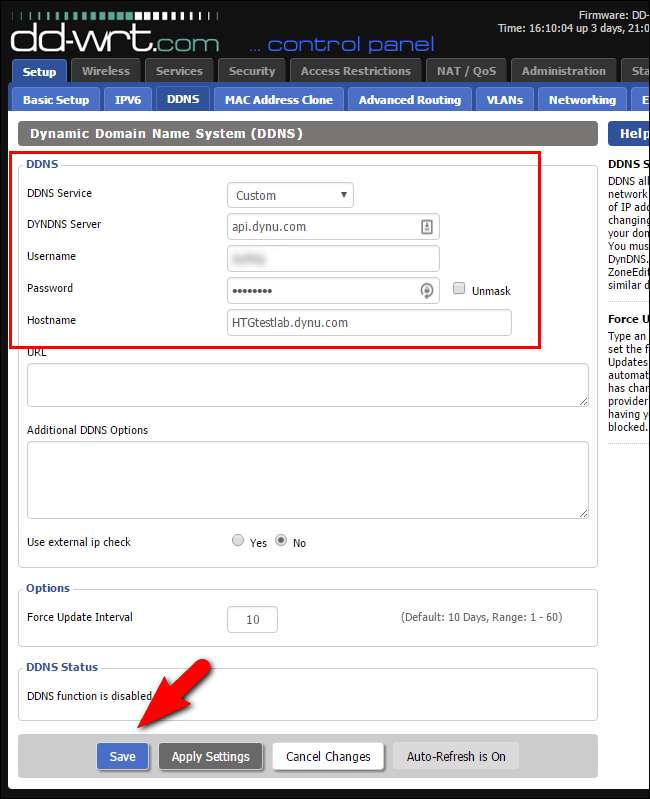Click the 'Unmask' label text

(x=491, y=291)
